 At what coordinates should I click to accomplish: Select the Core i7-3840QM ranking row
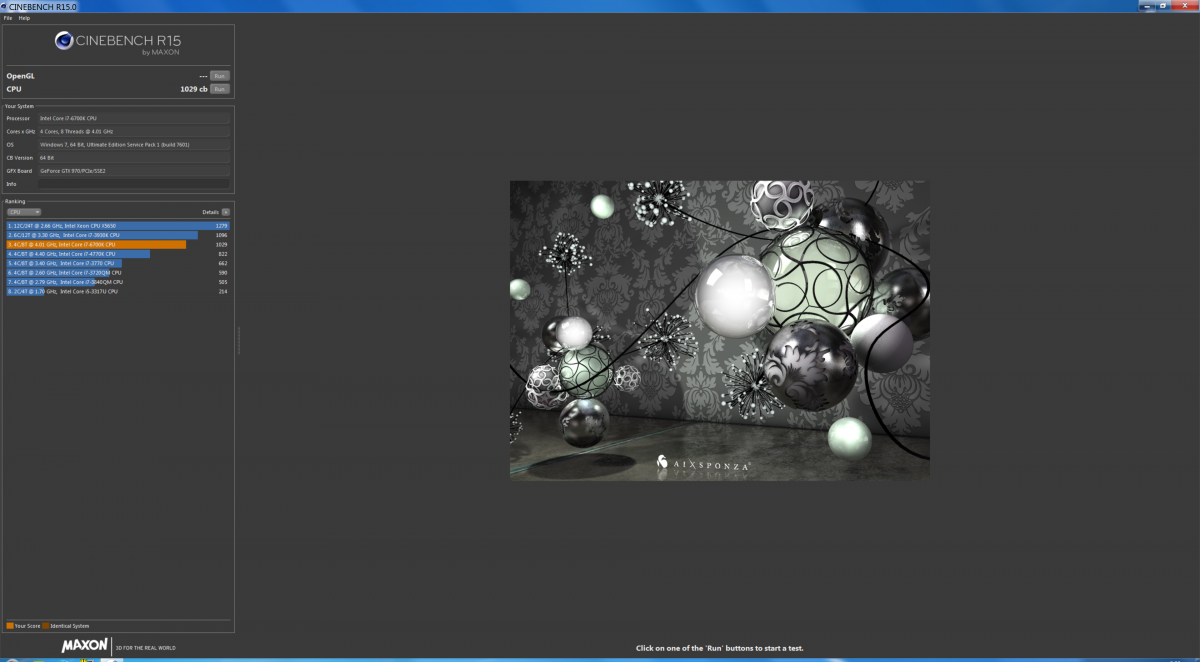(x=118, y=282)
